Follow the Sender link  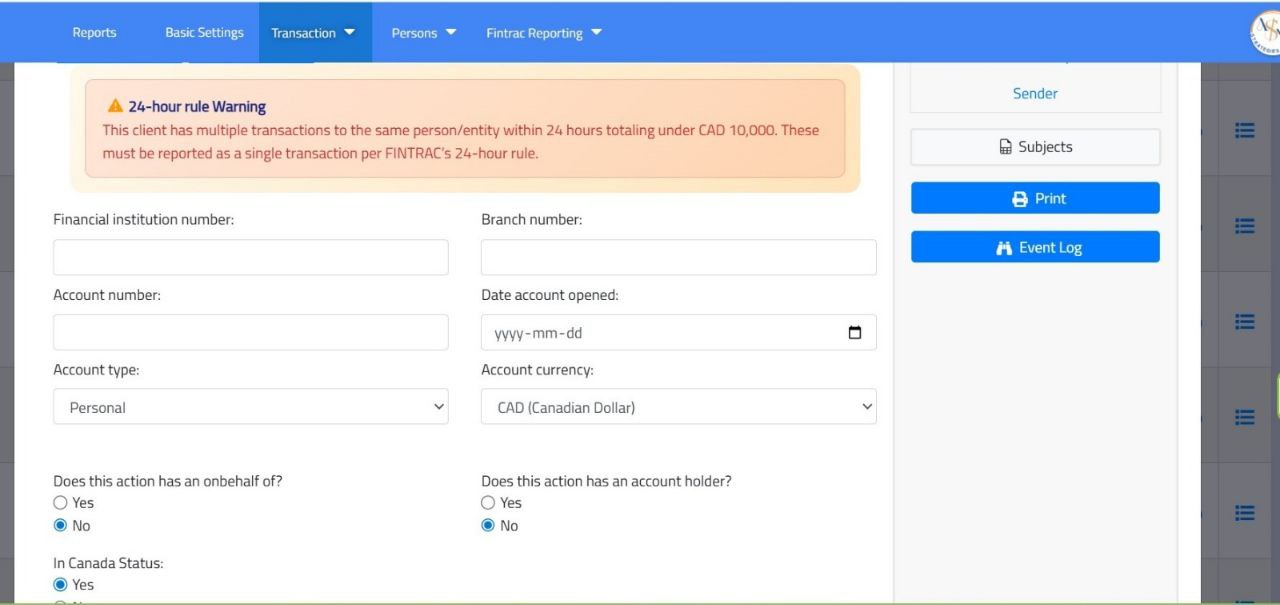click(1034, 93)
